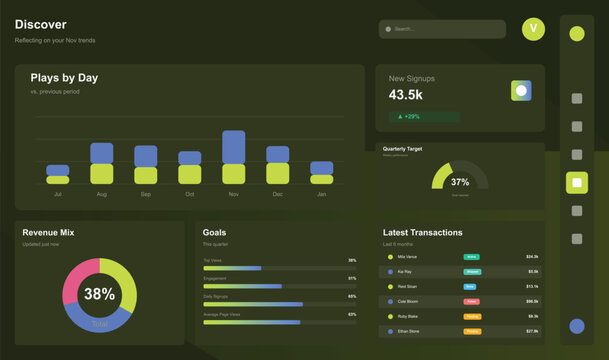Screen dimensions: 609x360
Task: Click the 37% Quarterly Target gauge
Action: 460,176
